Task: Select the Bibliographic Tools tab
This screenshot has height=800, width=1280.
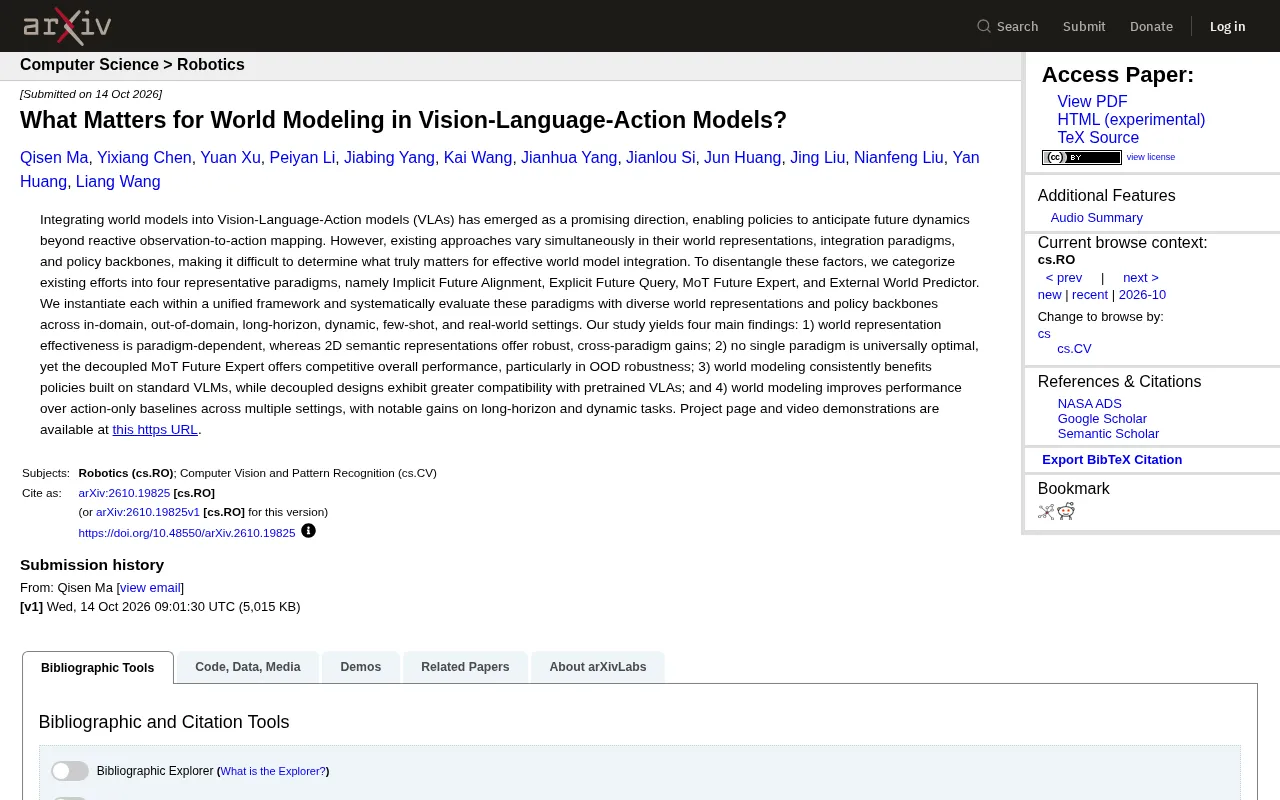Action: pos(98,668)
